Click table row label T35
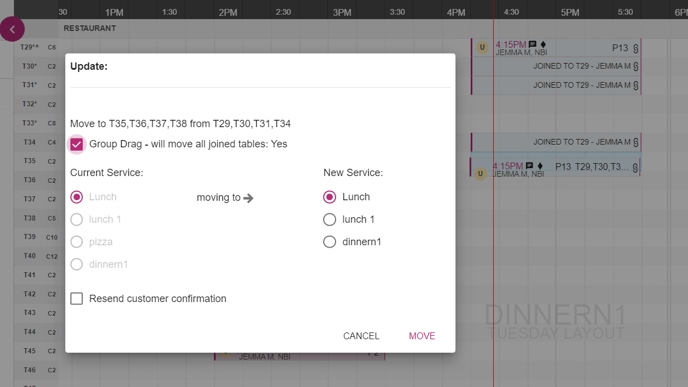688x387 pixels. click(29, 161)
